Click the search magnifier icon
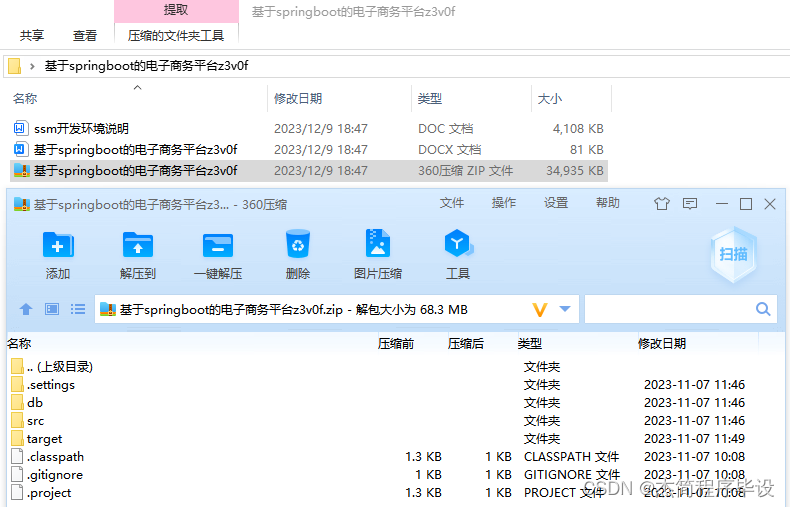790x507 pixels. [x=763, y=309]
